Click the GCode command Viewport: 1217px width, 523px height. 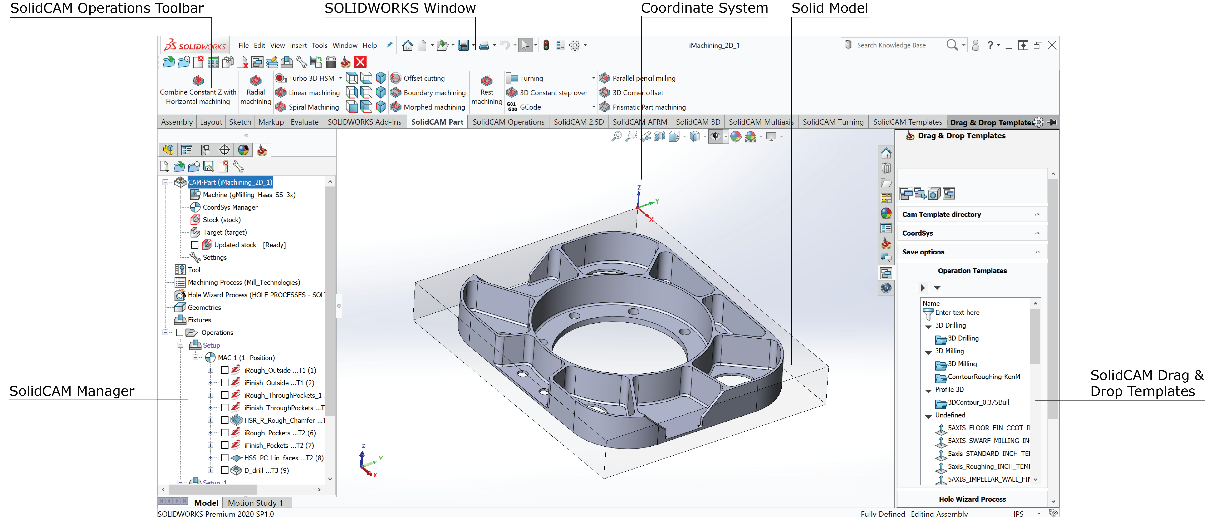point(526,106)
